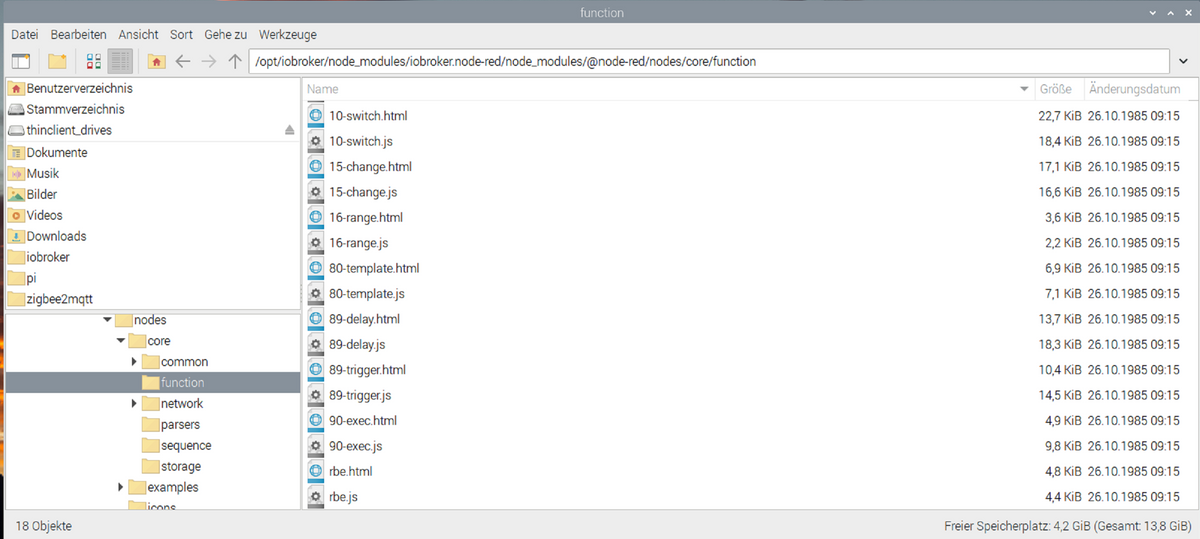Switch to icon view mode
Viewport: 1200px width, 539px height.
tap(94, 61)
